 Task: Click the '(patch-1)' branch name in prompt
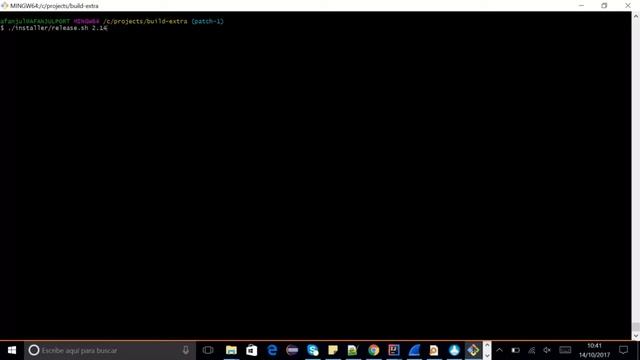208,21
